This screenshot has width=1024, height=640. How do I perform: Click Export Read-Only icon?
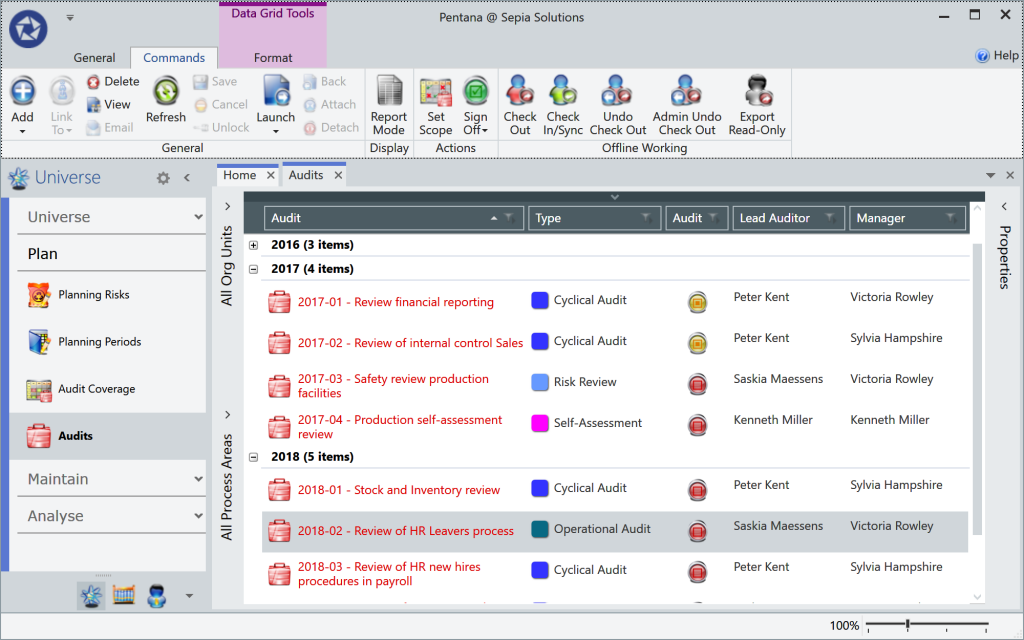pyautogui.click(x=757, y=93)
